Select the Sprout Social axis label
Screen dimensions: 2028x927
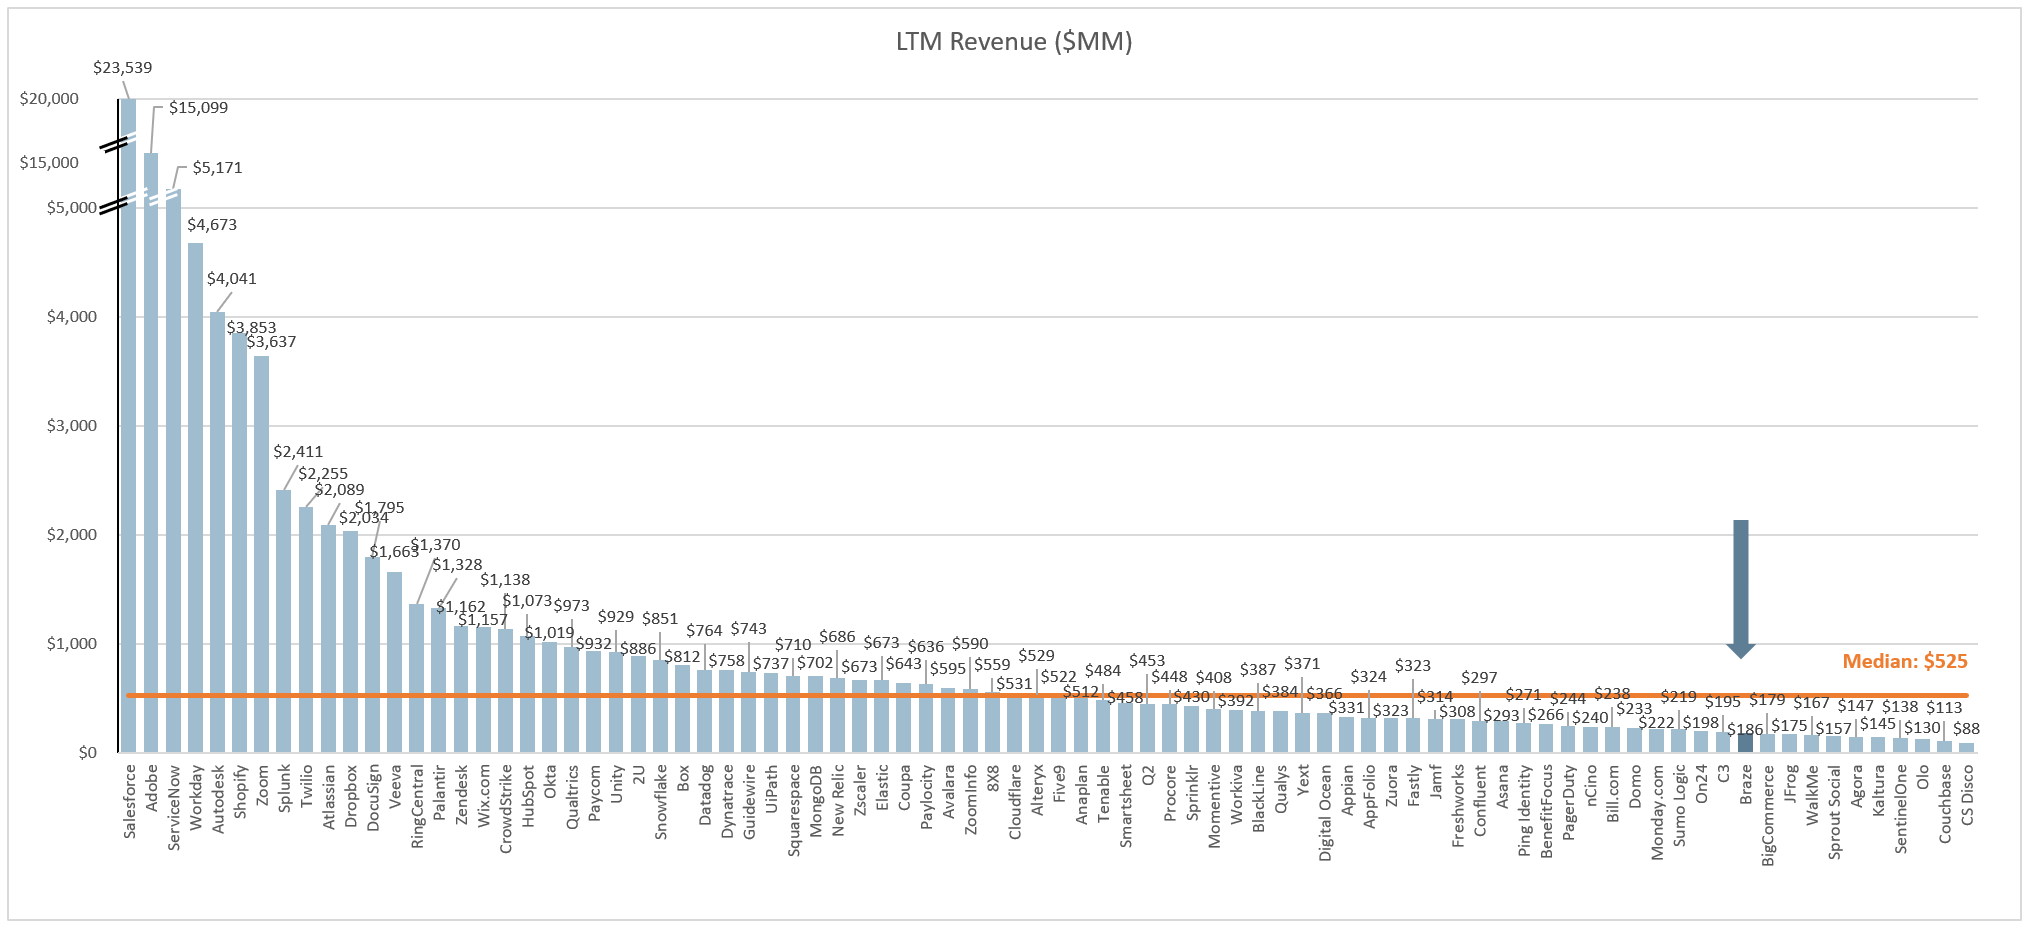[x=1834, y=812]
